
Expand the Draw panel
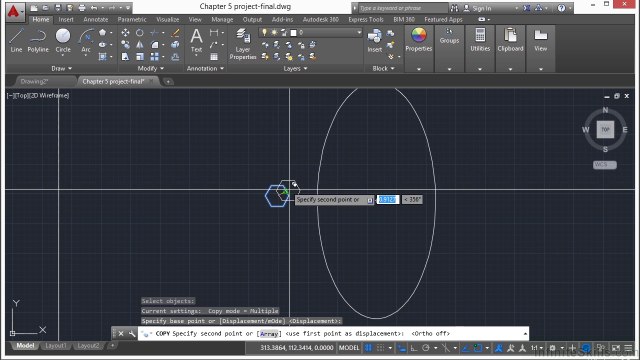pos(62,68)
